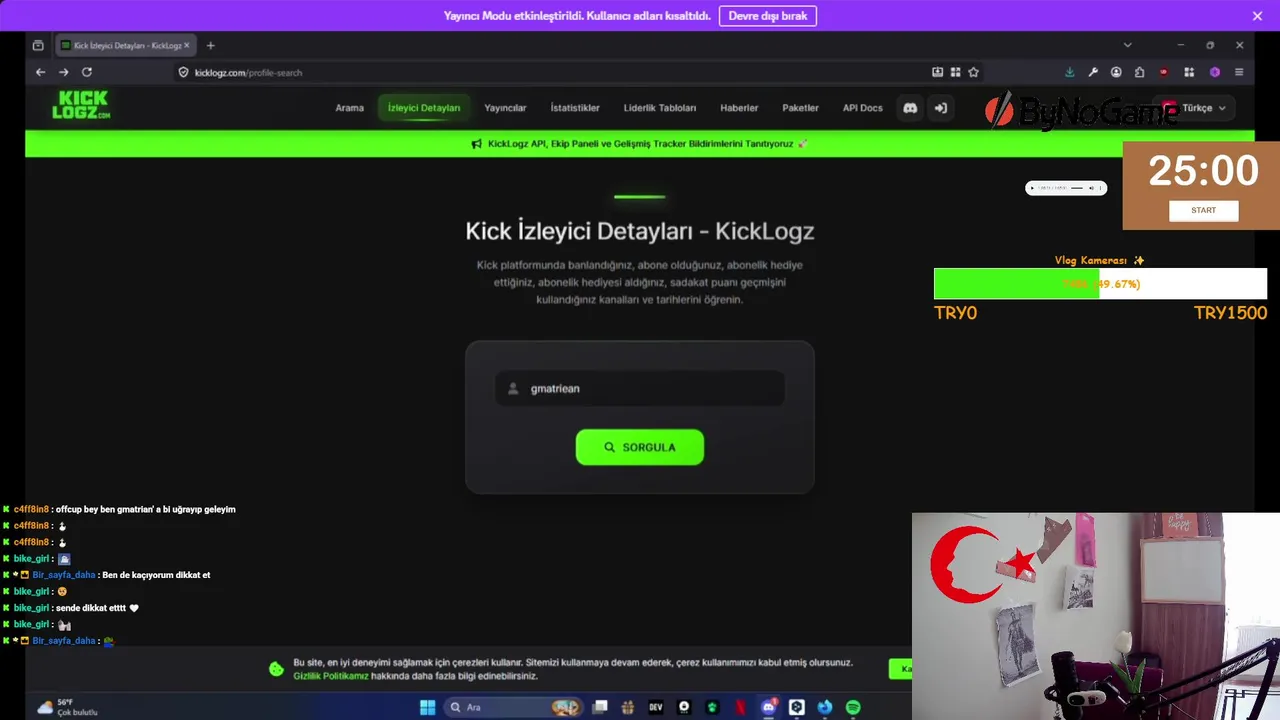This screenshot has width=1280, height=720.
Task: Open the weather widget showing Çok bulutlu
Action: (68, 707)
